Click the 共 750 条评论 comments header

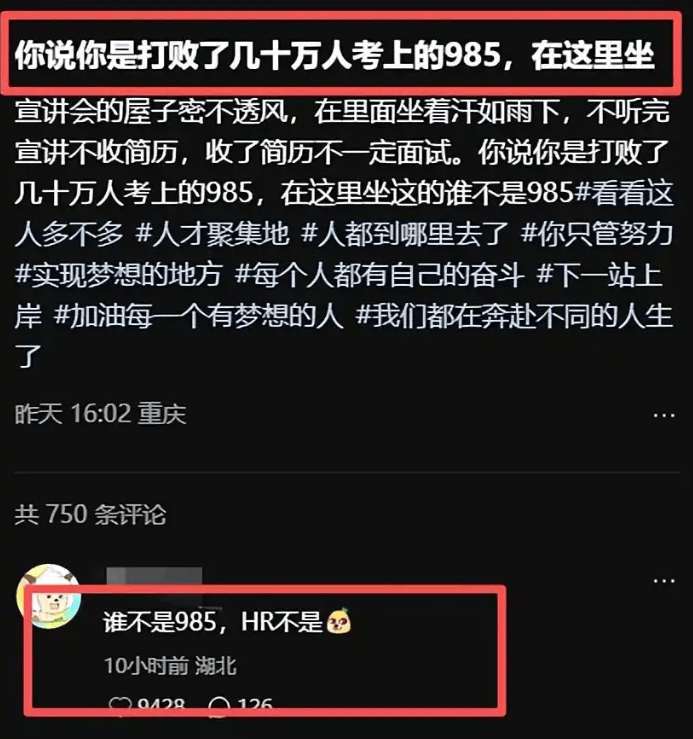pyautogui.click(x=90, y=514)
